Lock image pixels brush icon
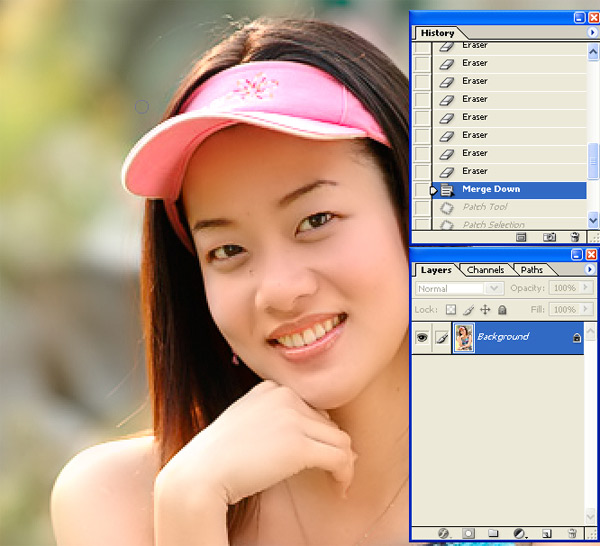This screenshot has width=600, height=546. tap(468, 310)
